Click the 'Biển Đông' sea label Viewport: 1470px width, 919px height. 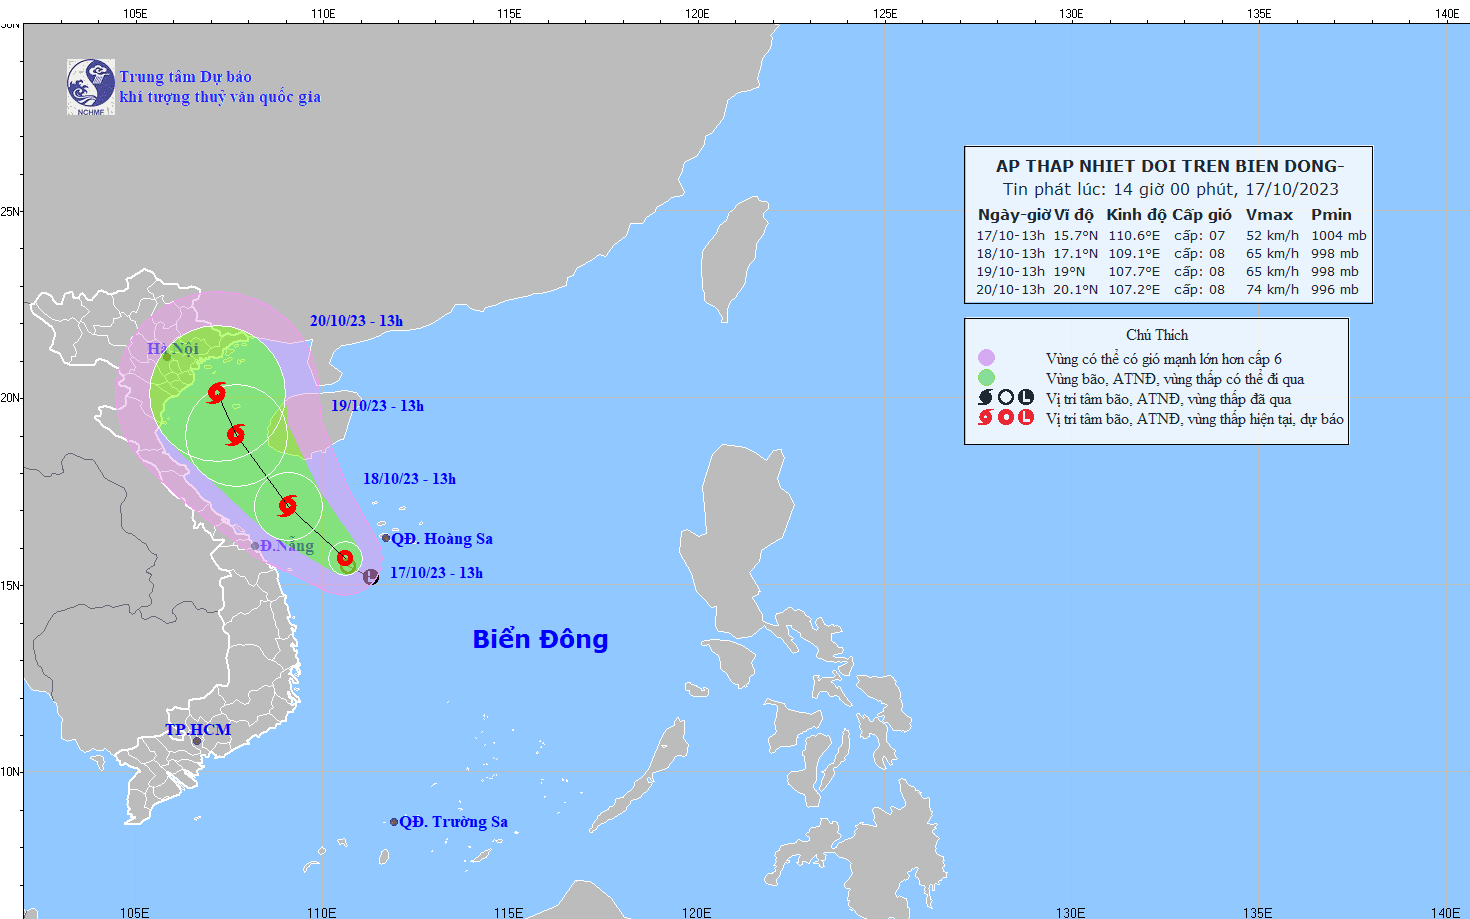pos(540,639)
